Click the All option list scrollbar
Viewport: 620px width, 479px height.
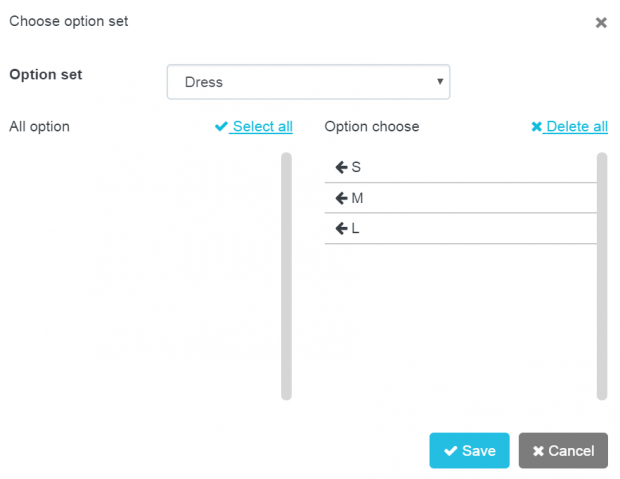point(286,276)
